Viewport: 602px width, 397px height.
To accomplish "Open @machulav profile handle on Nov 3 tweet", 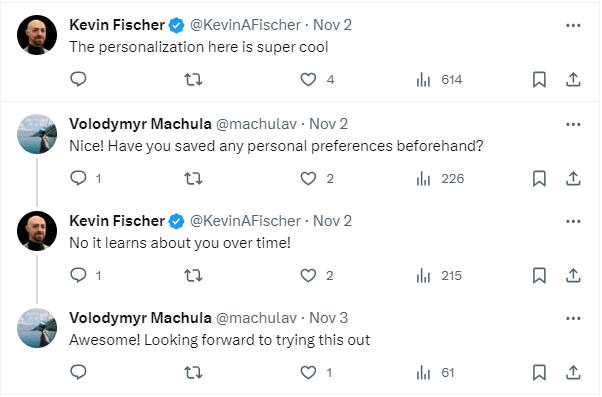I will point(256,318).
